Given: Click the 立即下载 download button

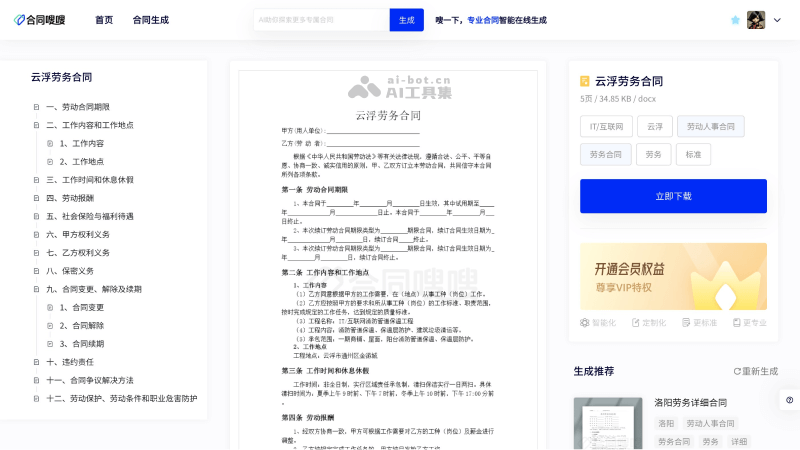Looking at the screenshot, I should [x=673, y=196].
